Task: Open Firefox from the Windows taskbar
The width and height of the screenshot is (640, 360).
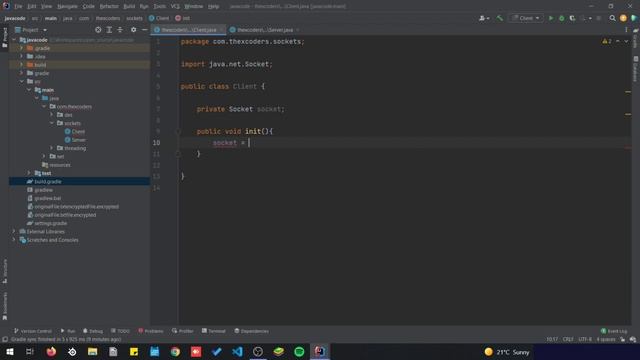Action: (51, 351)
